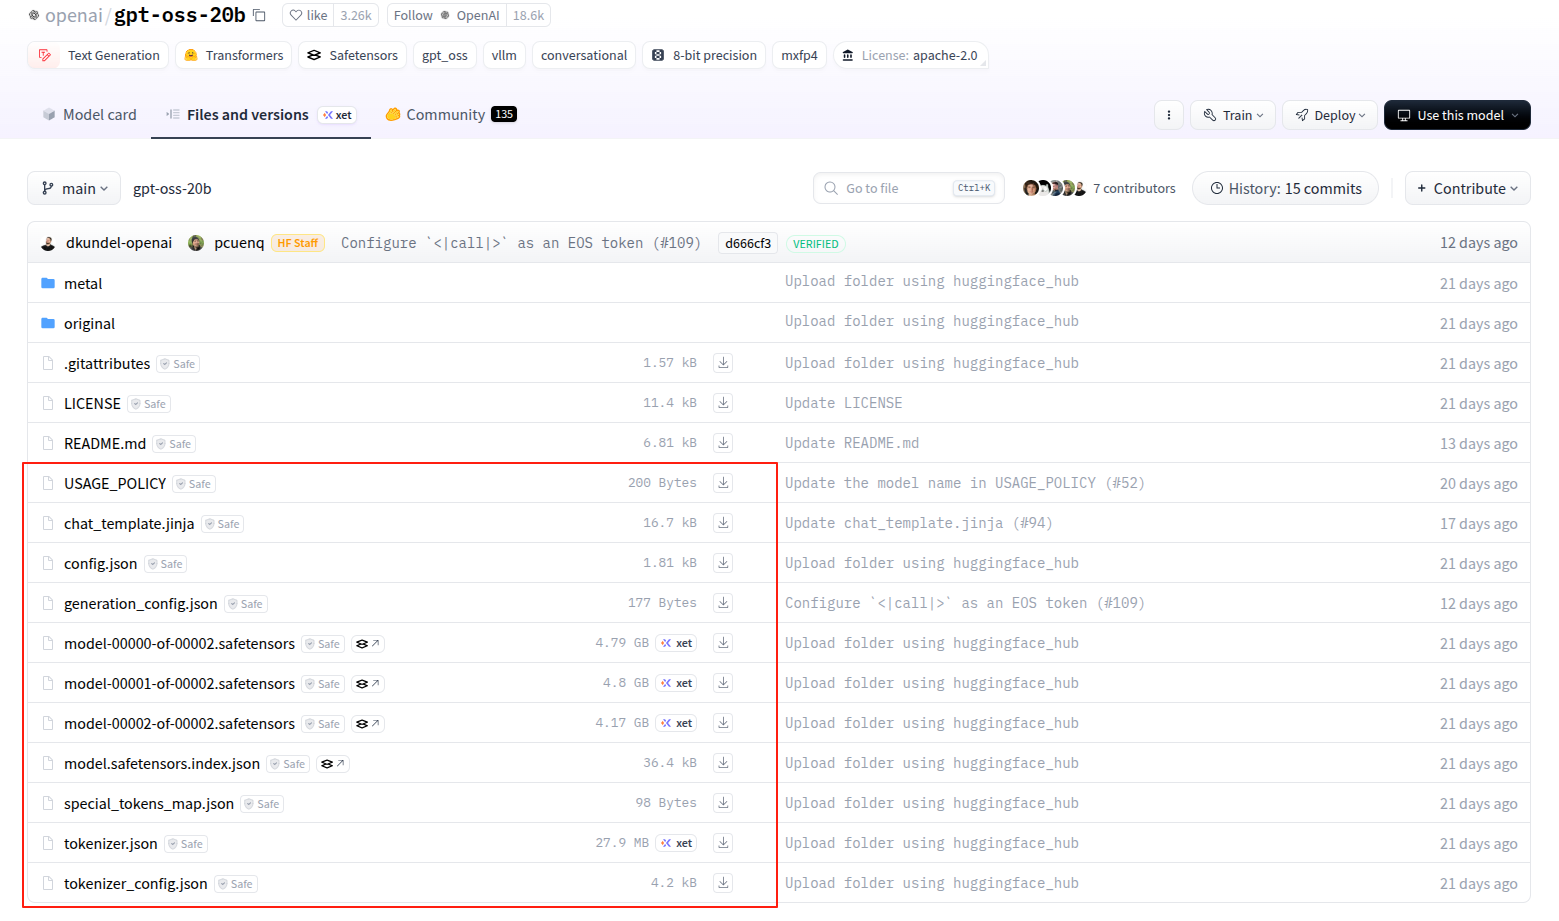Open the Community tab

(450, 115)
